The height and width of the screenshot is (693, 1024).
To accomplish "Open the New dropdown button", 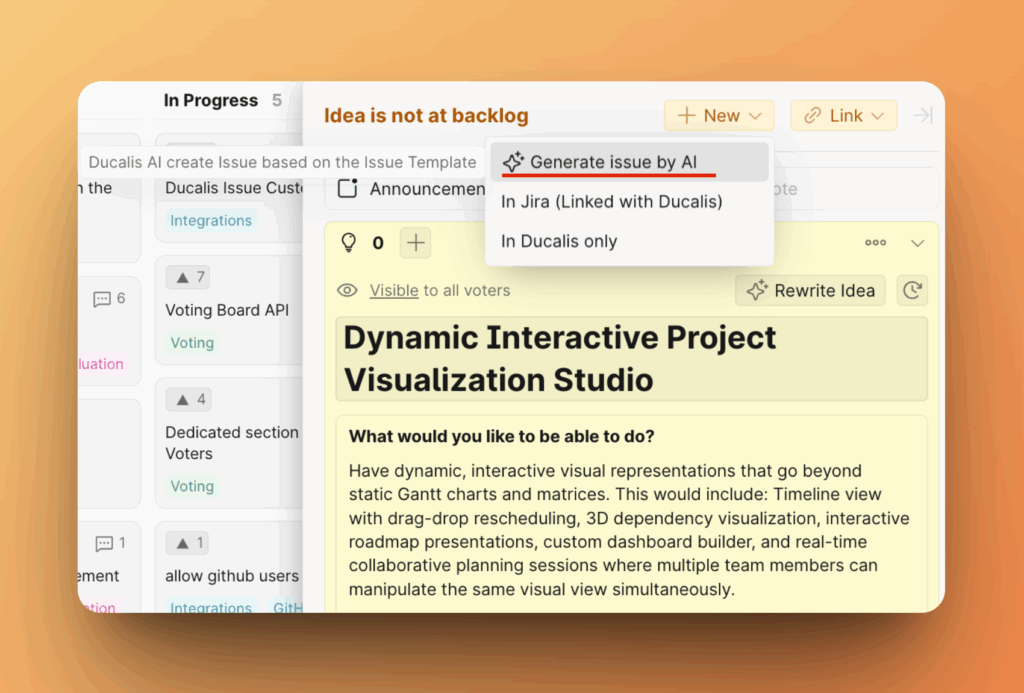I will coord(719,116).
